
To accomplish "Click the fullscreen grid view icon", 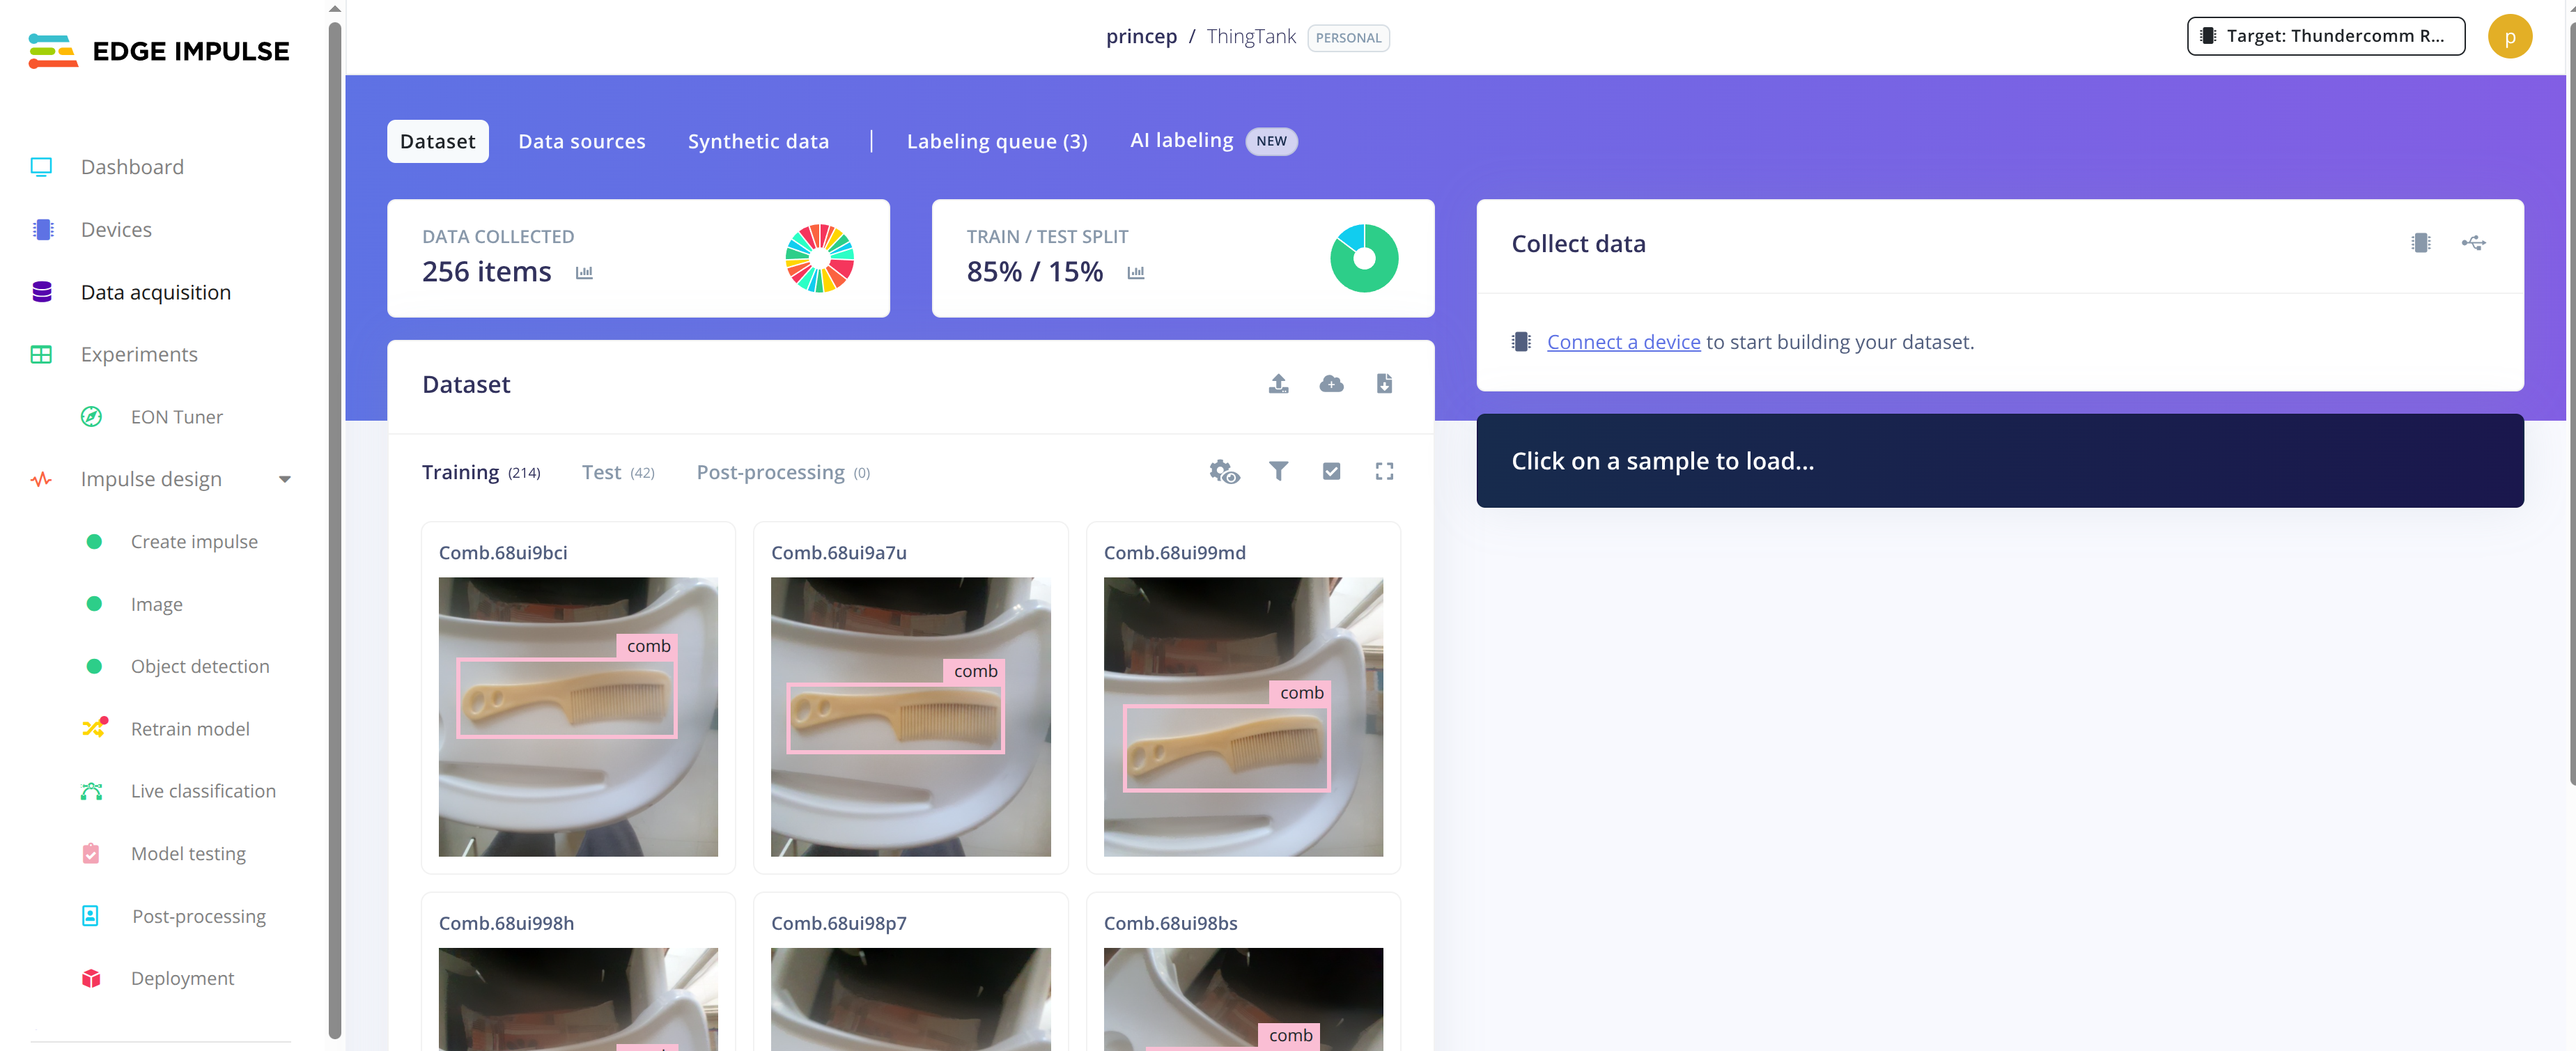I will (1384, 471).
